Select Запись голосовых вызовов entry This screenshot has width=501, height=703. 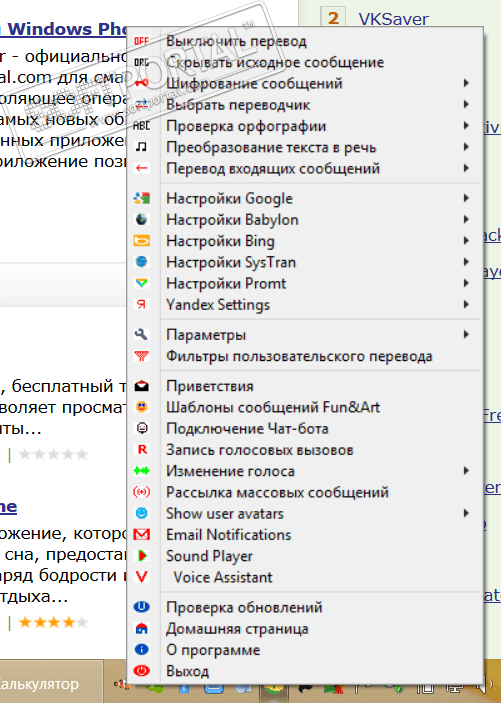coord(304,450)
